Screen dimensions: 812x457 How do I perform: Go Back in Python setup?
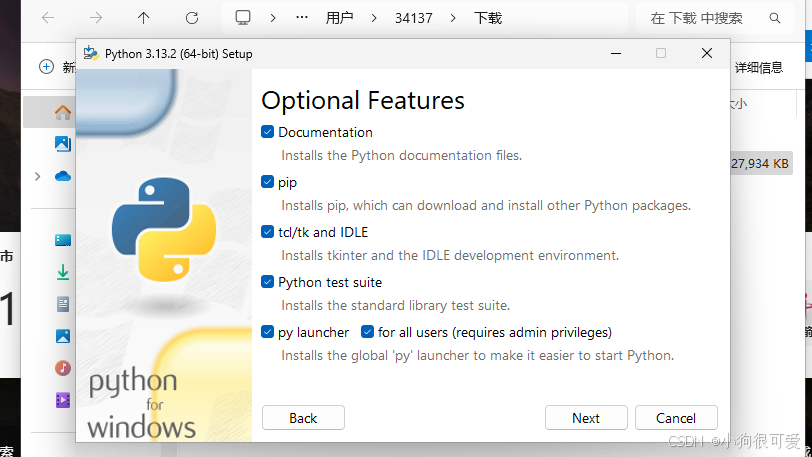pyautogui.click(x=303, y=418)
